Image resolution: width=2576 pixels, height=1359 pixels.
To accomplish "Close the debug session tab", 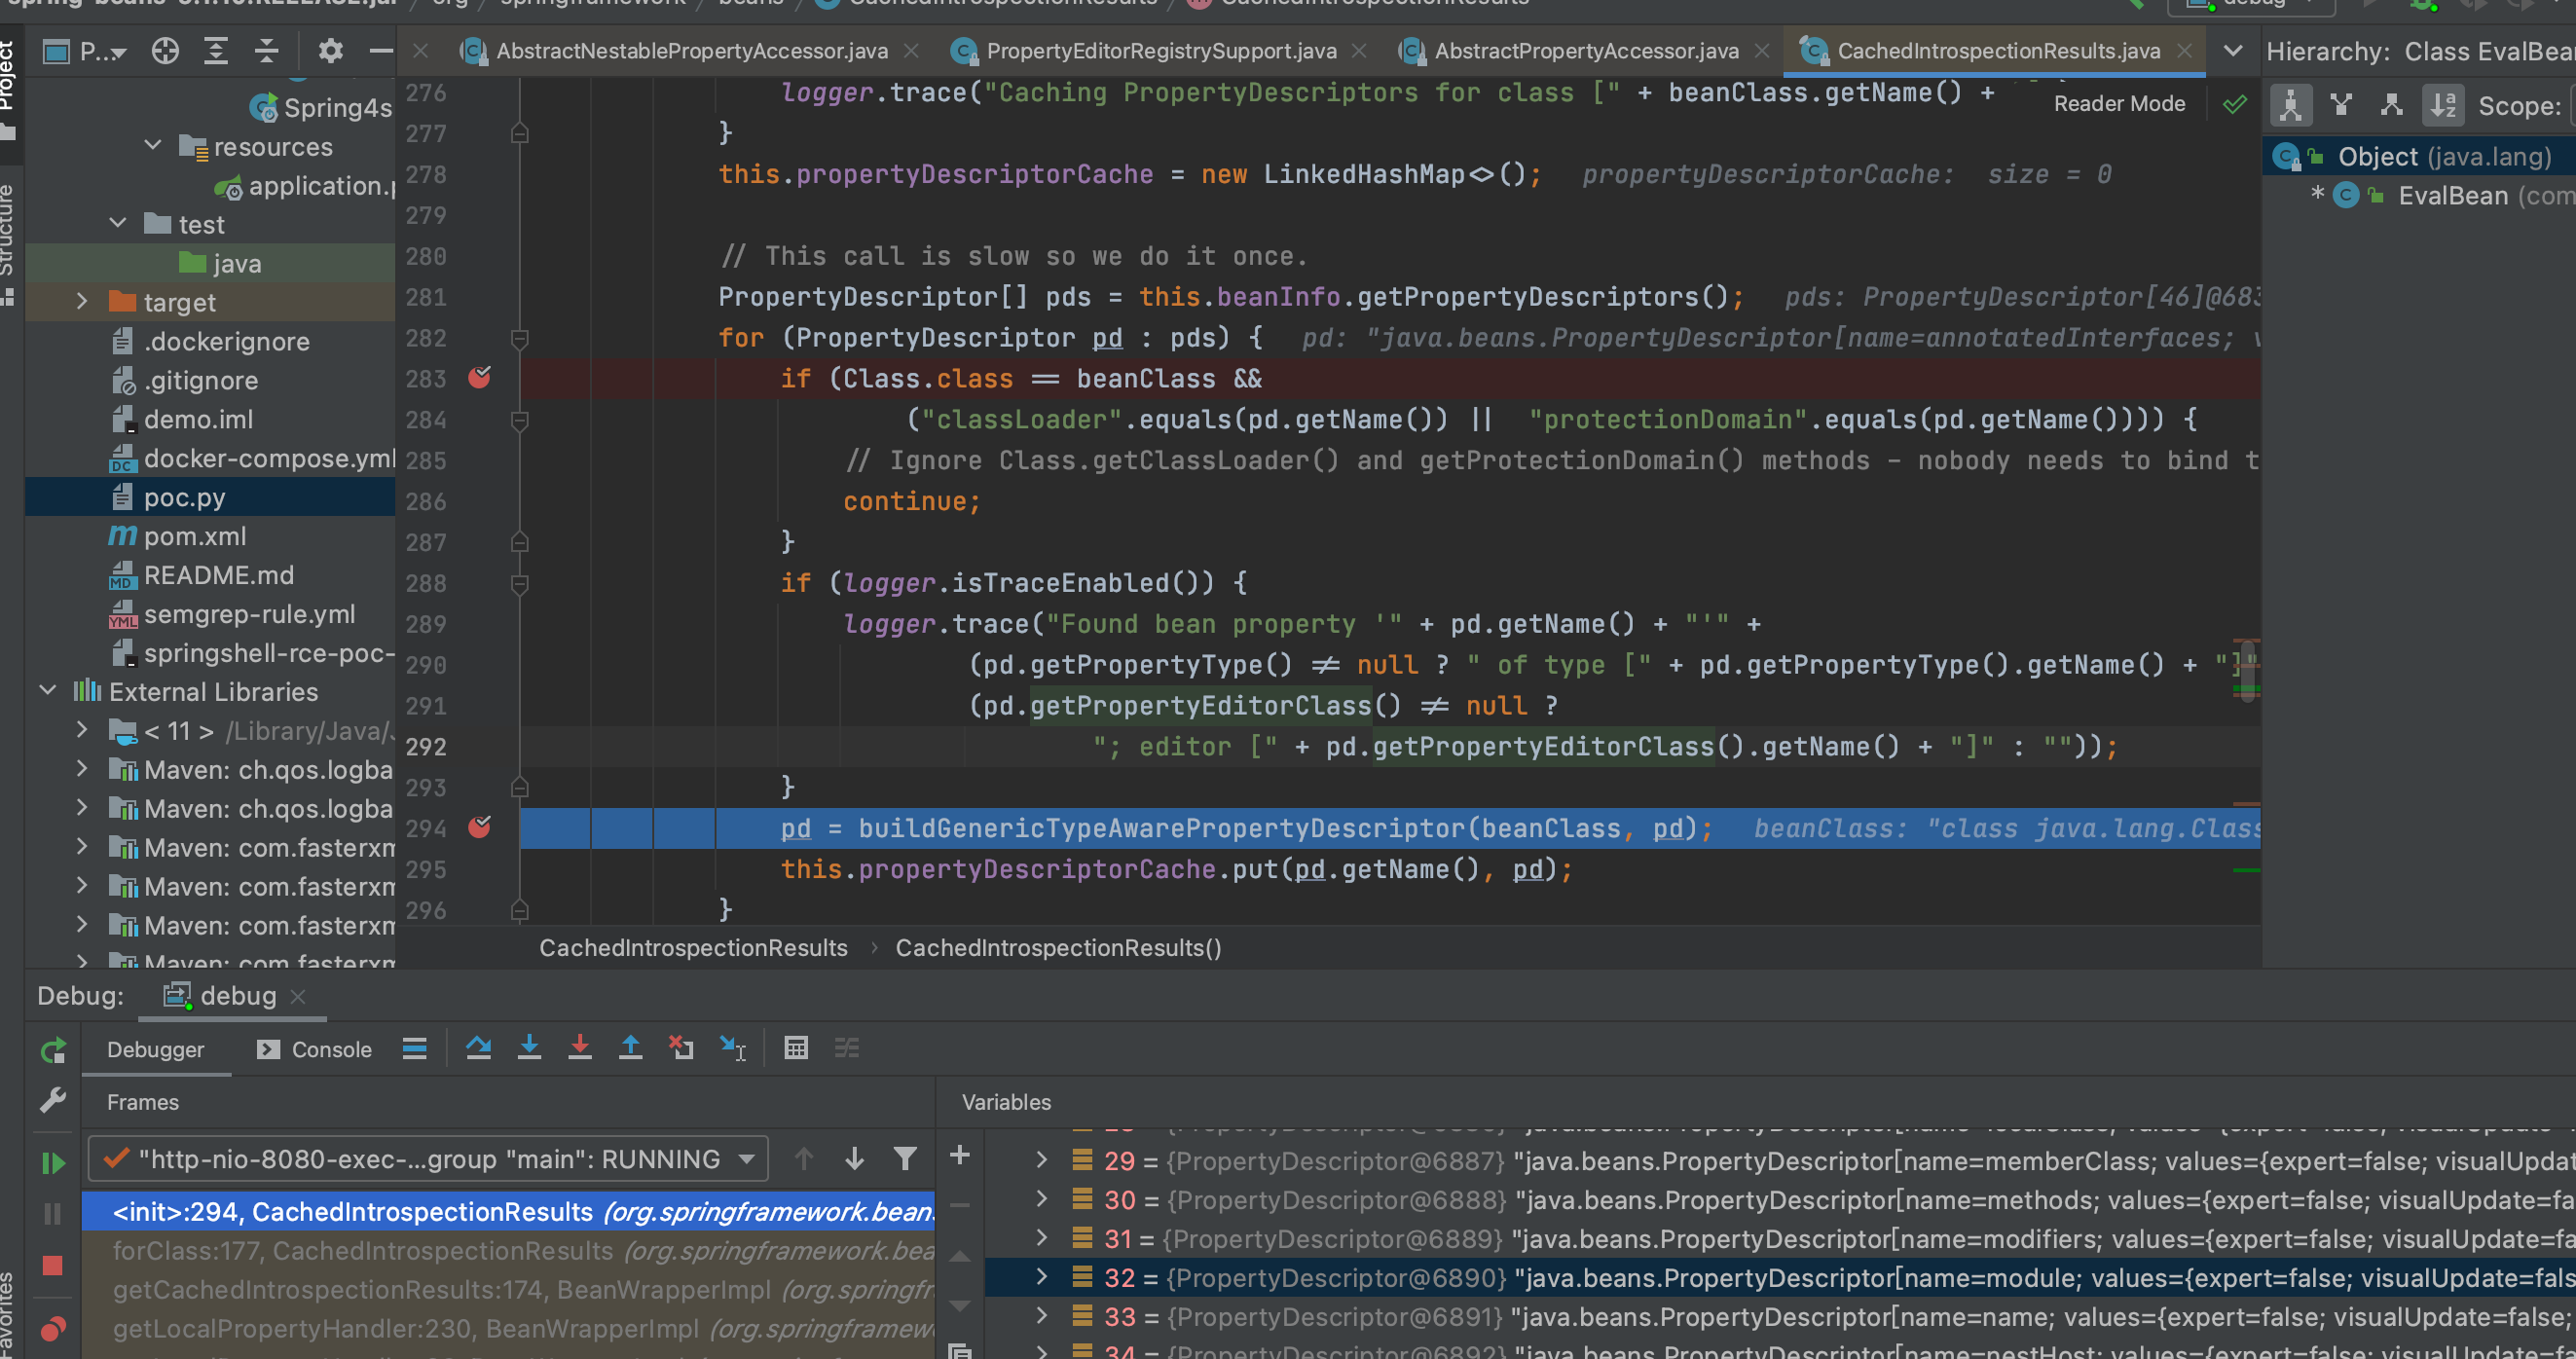I will pyautogui.click(x=297, y=996).
